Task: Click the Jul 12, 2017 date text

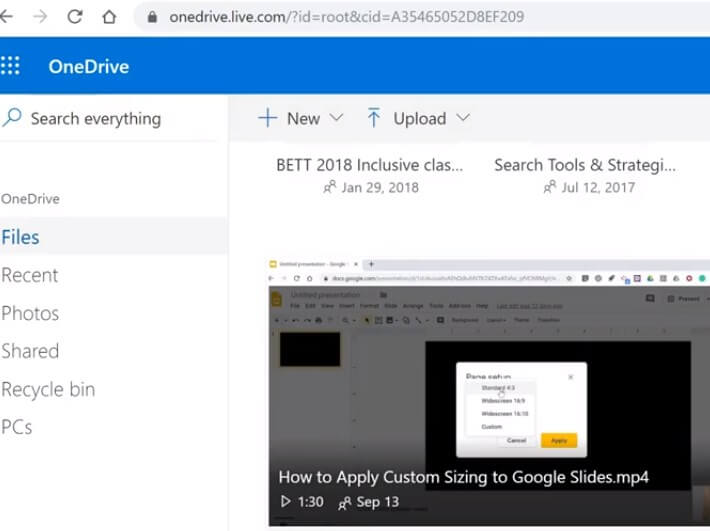Action: point(598,187)
